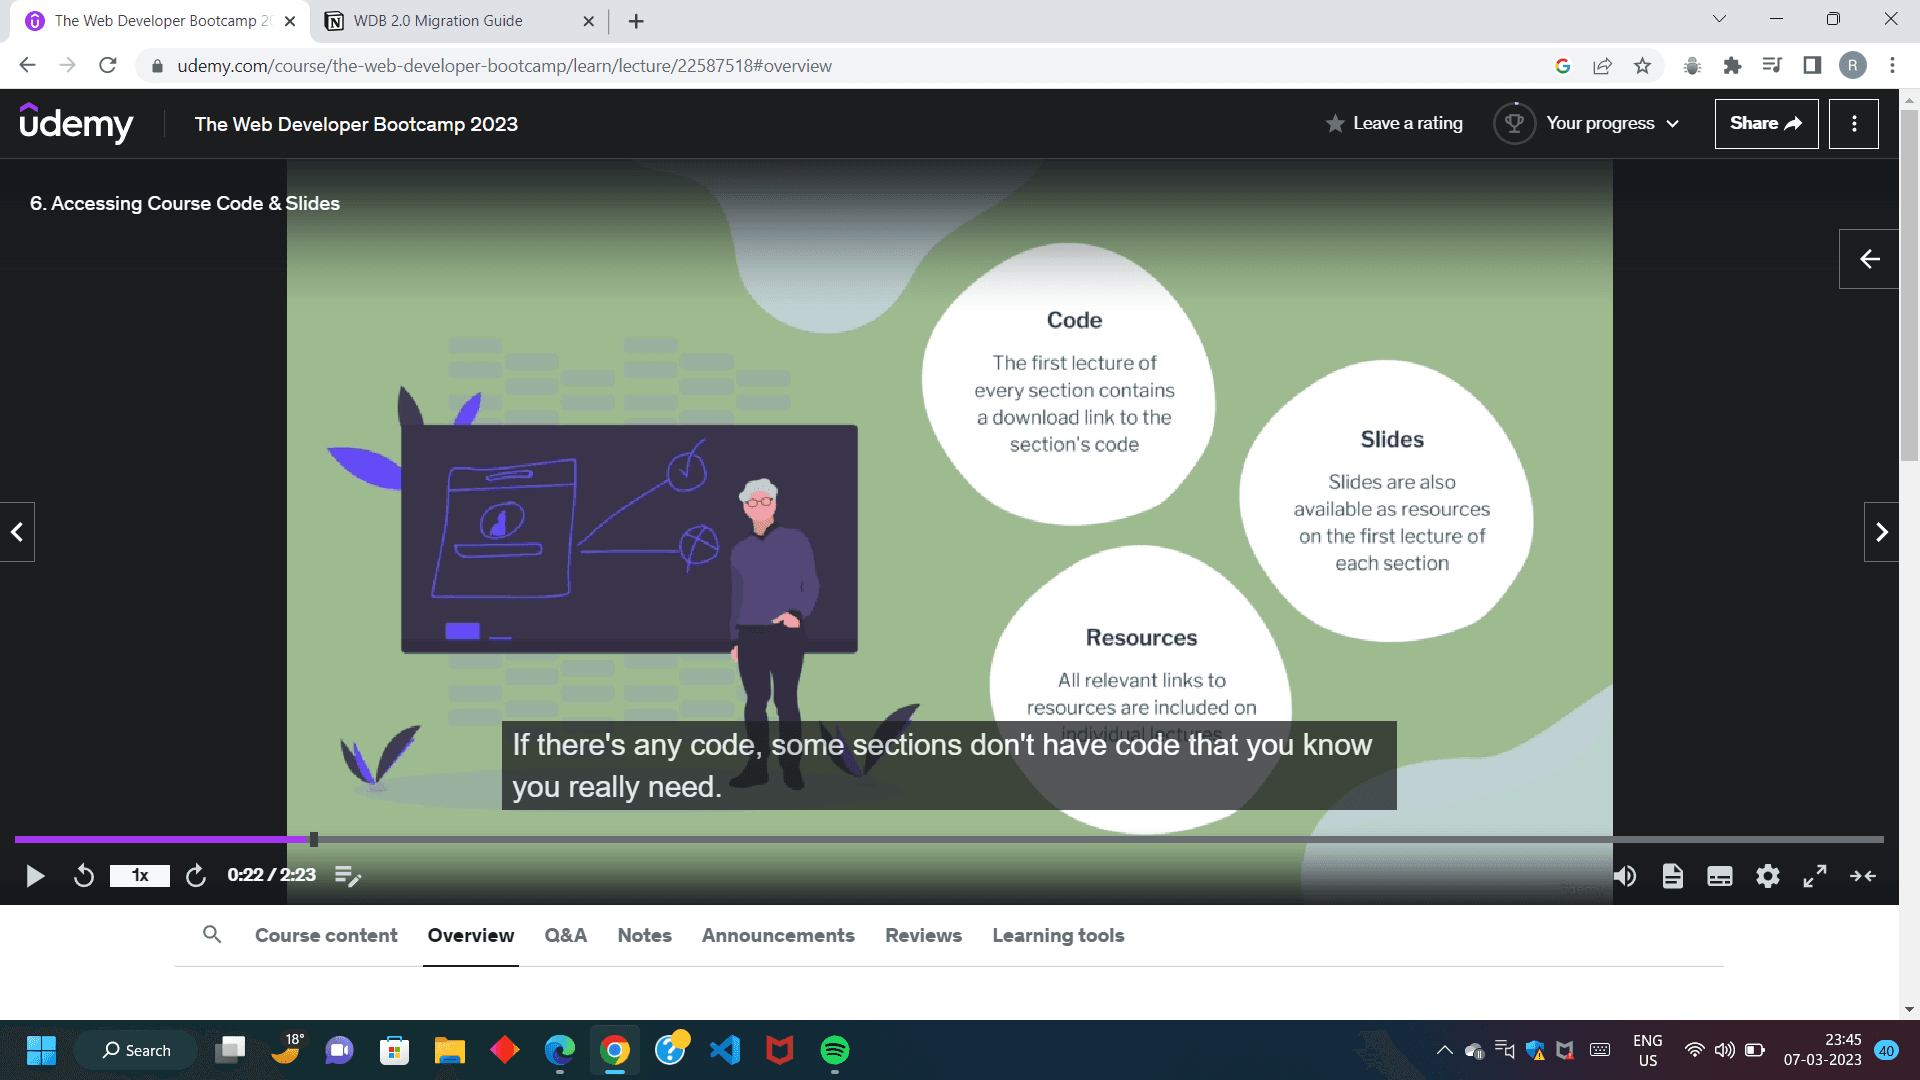1920x1080 pixels.
Task: Change the 1x playback speed
Action: pyautogui.click(x=140, y=877)
